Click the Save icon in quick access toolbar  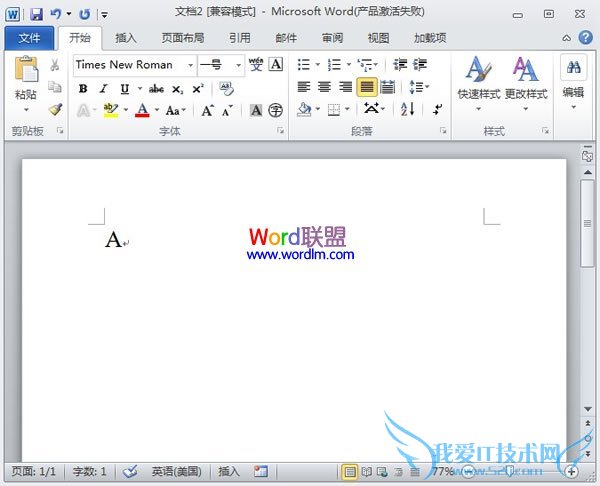(36, 15)
